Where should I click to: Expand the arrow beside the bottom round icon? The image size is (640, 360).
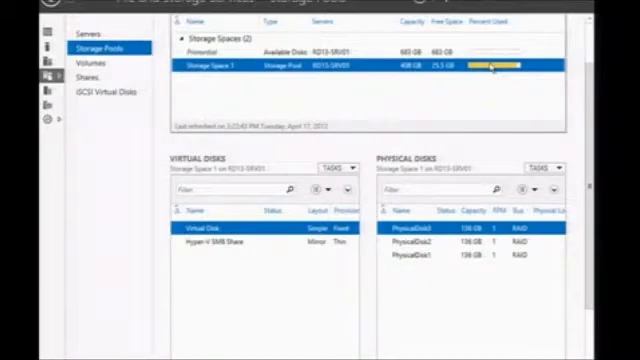tap(59, 119)
